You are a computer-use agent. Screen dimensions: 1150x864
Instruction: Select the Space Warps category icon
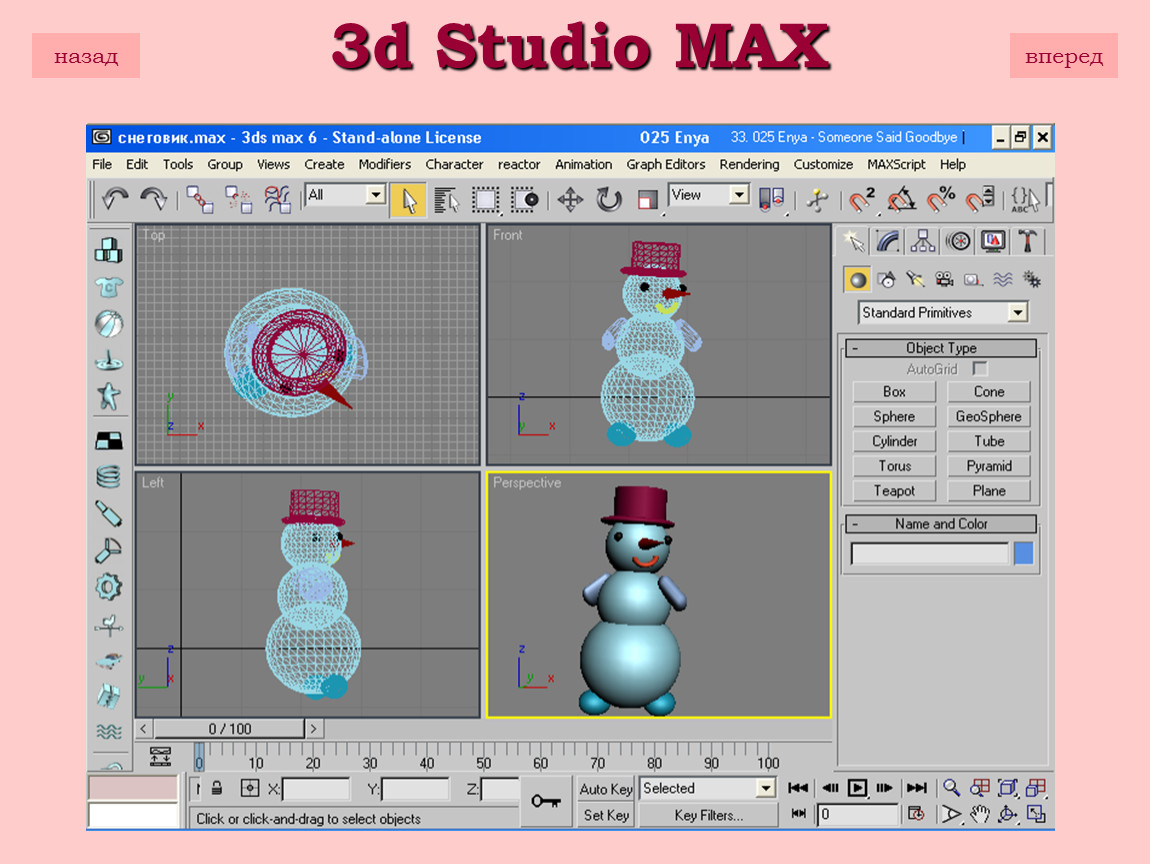point(1003,279)
